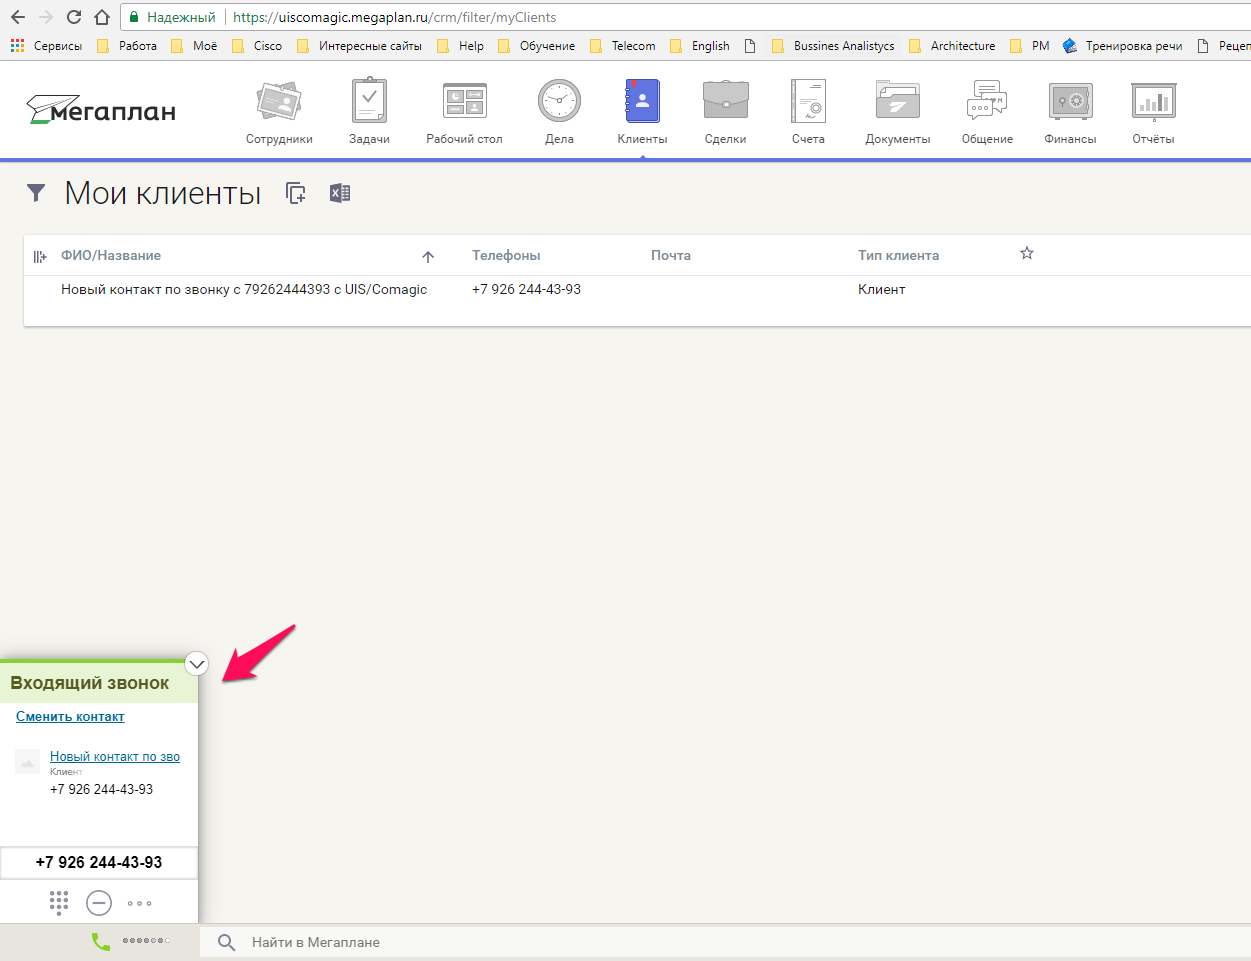Sort by ФИО/Название arrow
This screenshot has width=1251, height=961.
pyautogui.click(x=428, y=257)
